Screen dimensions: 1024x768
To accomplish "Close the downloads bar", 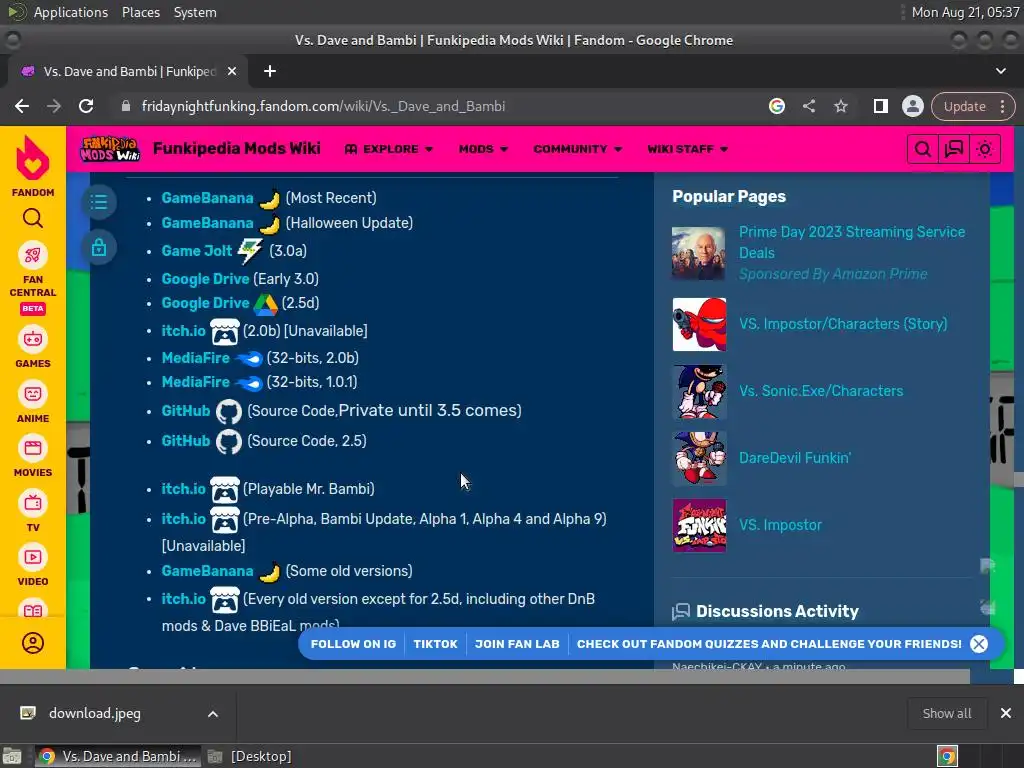I will pyautogui.click(x=1006, y=713).
